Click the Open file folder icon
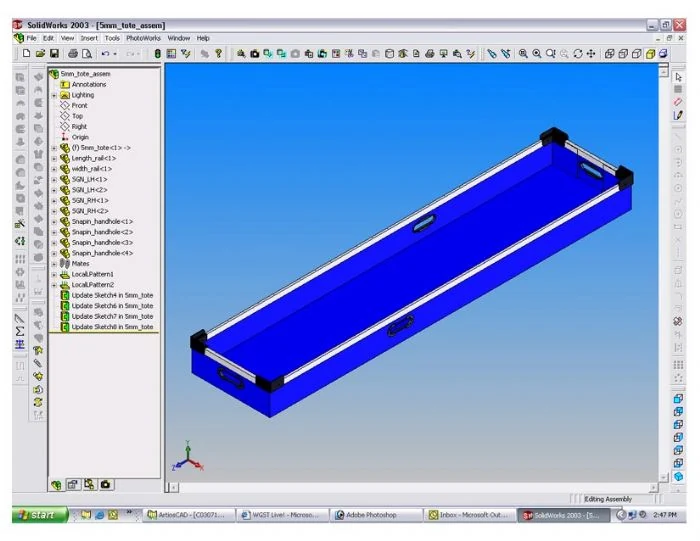 click(x=40, y=54)
